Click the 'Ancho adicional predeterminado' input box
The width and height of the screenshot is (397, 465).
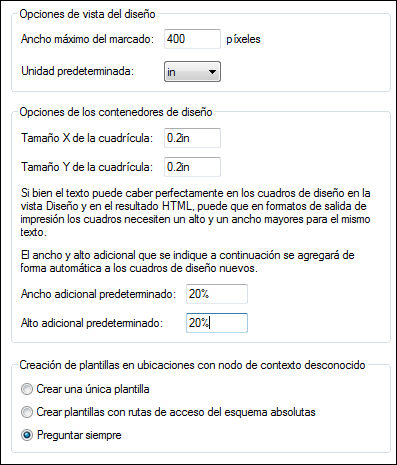point(217,294)
